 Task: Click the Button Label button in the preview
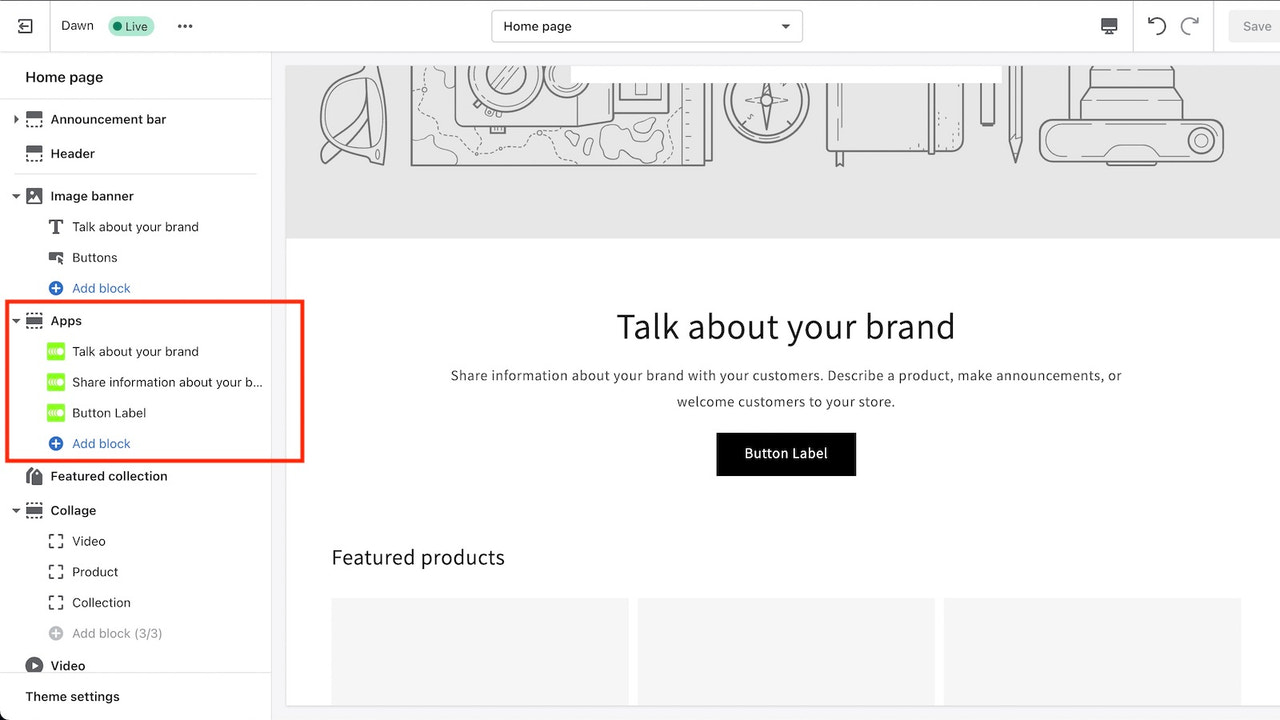[786, 454]
